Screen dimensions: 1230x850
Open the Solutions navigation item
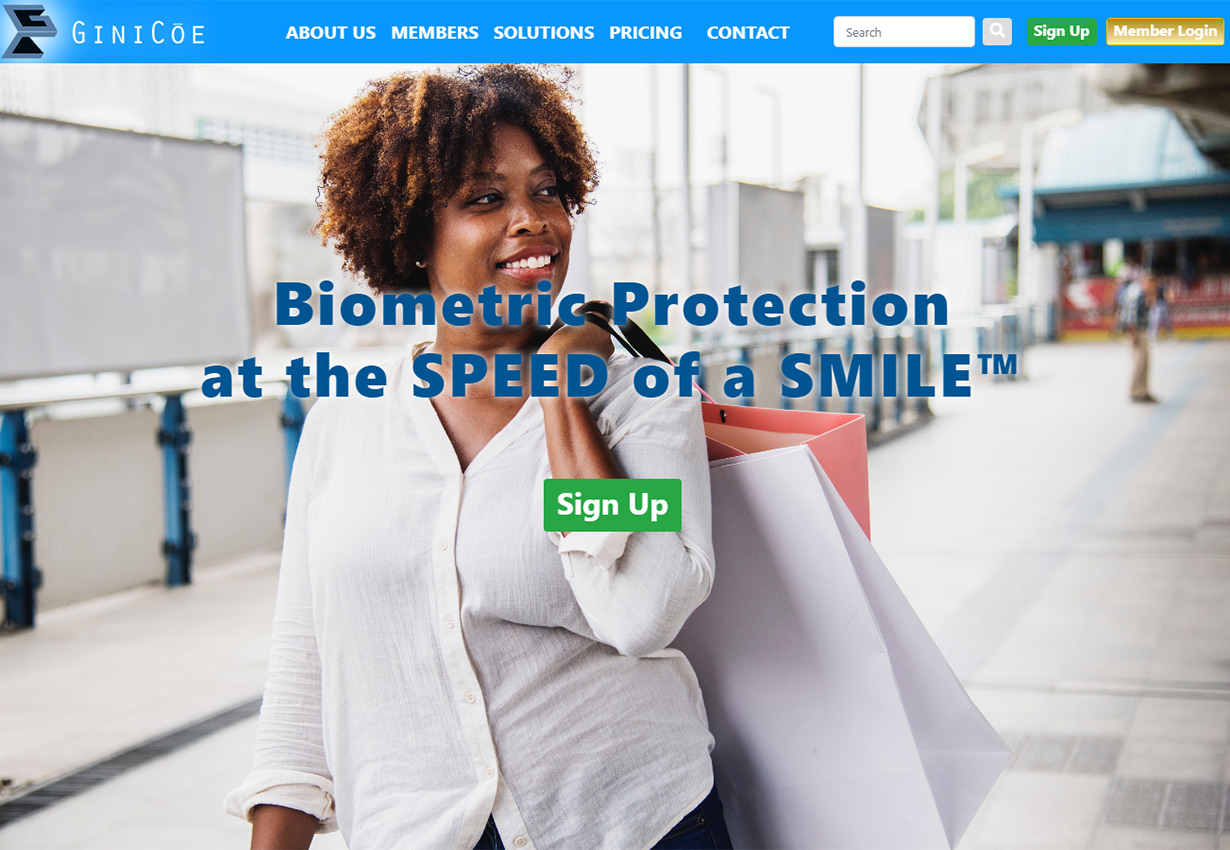pos(544,33)
